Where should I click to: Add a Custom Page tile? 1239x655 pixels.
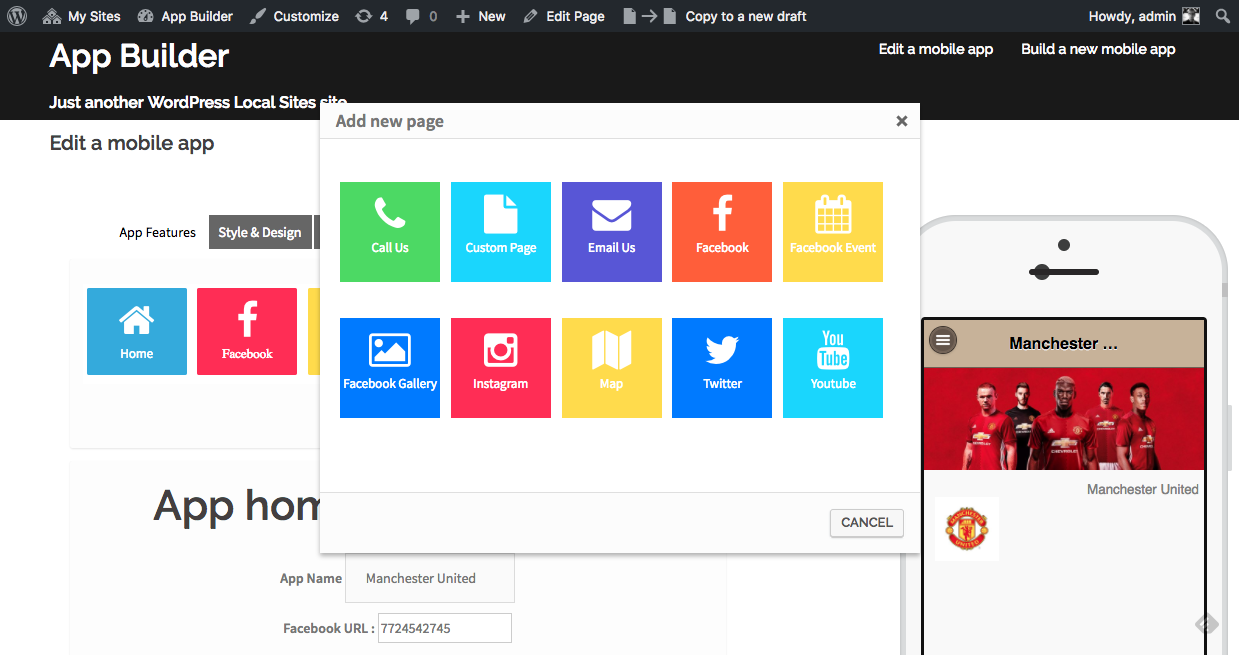point(501,232)
